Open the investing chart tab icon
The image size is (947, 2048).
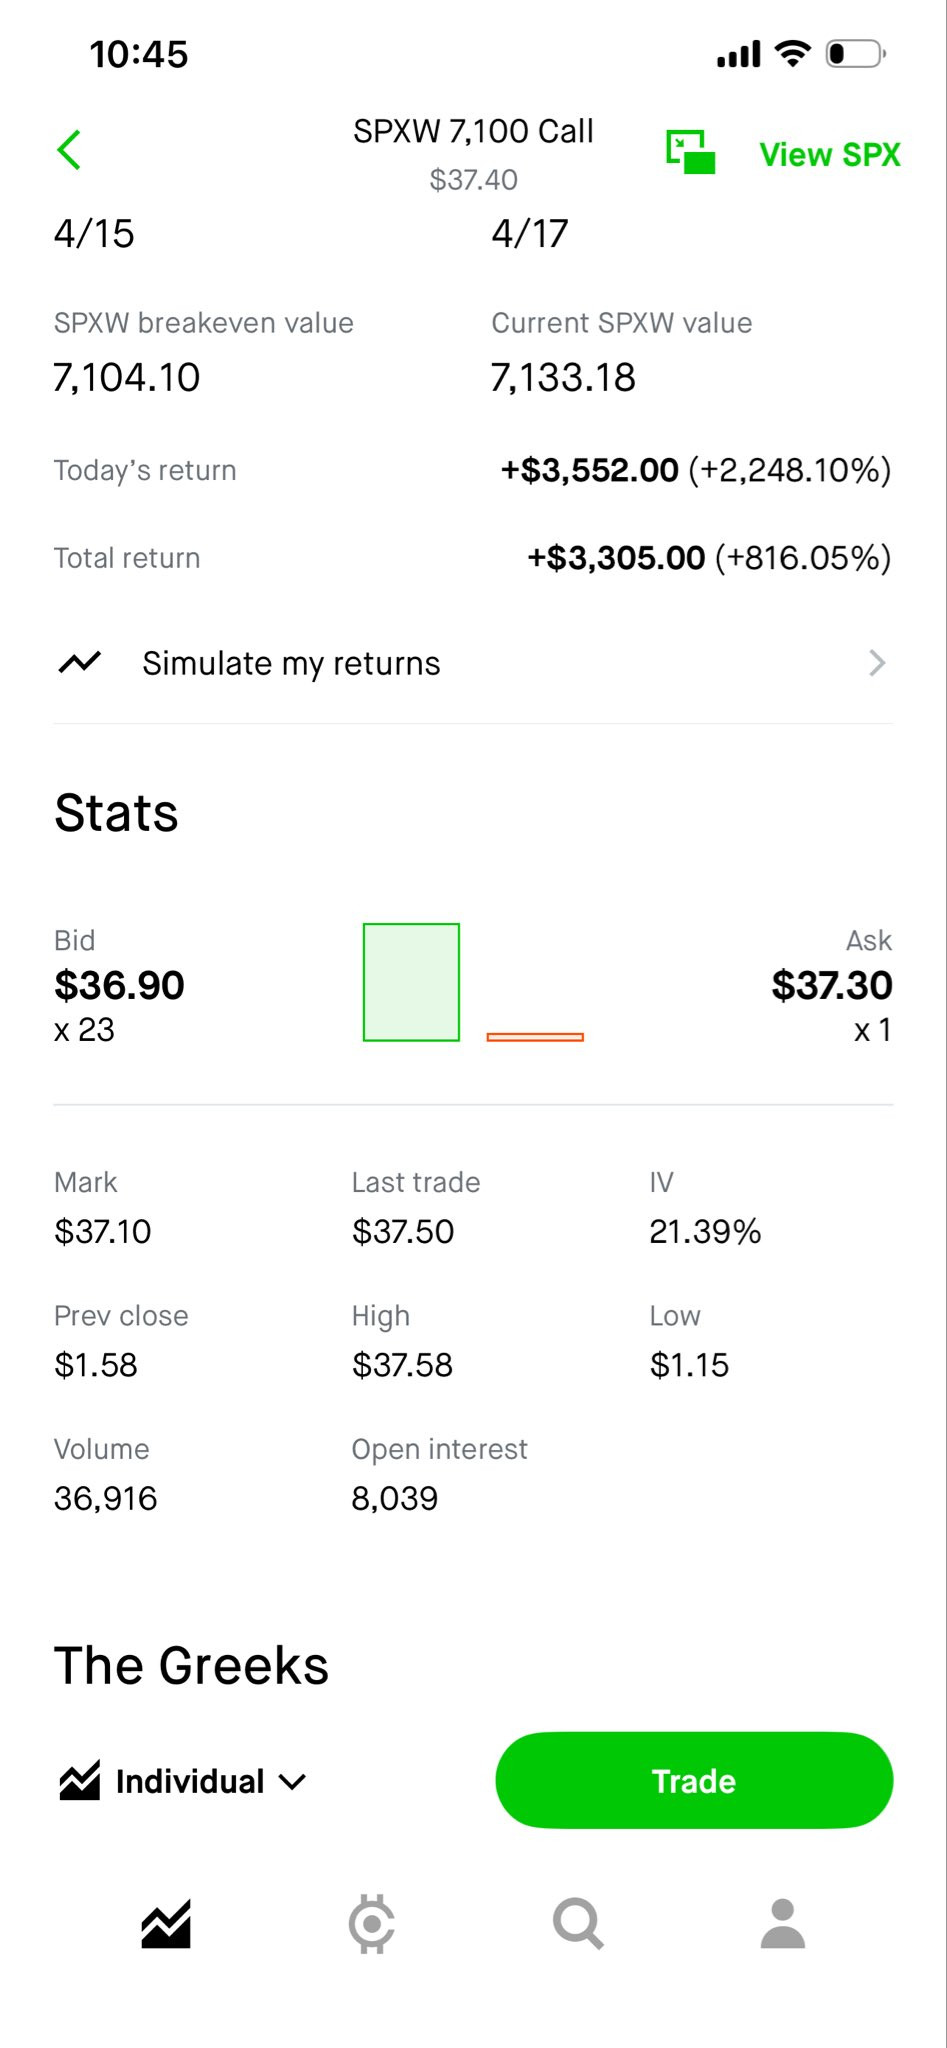coord(166,1924)
